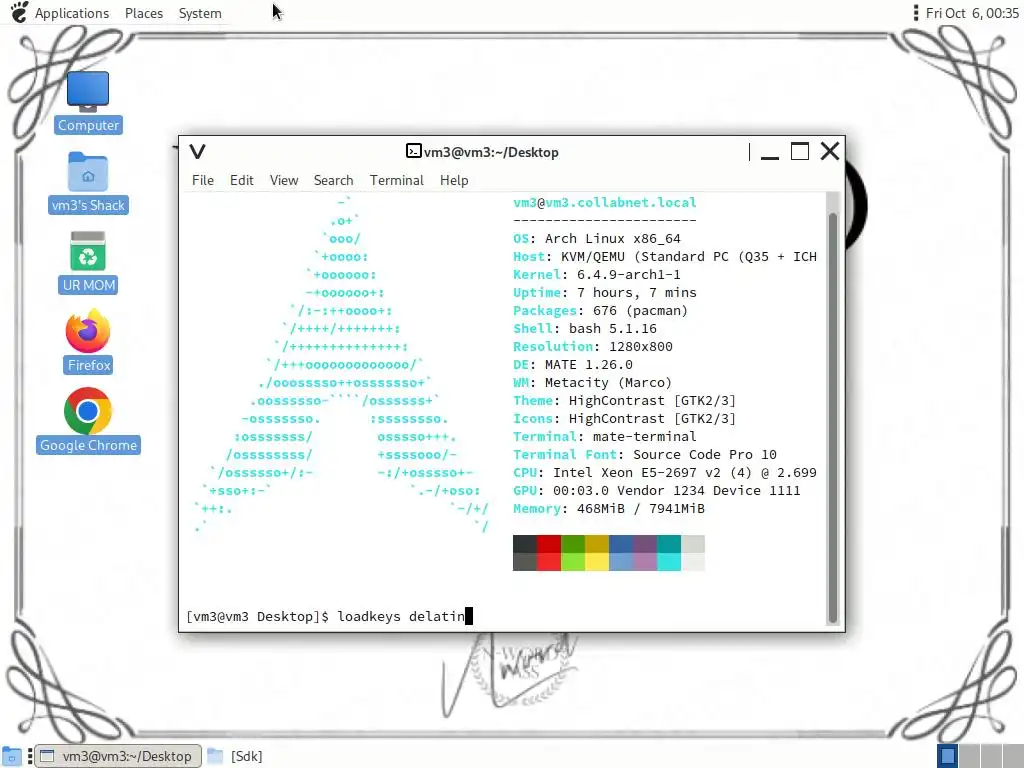The width and height of the screenshot is (1024, 768).
Task: Click the 'Terminal Font: Source Code Pro 10' line
Action: pyautogui.click(x=645, y=455)
